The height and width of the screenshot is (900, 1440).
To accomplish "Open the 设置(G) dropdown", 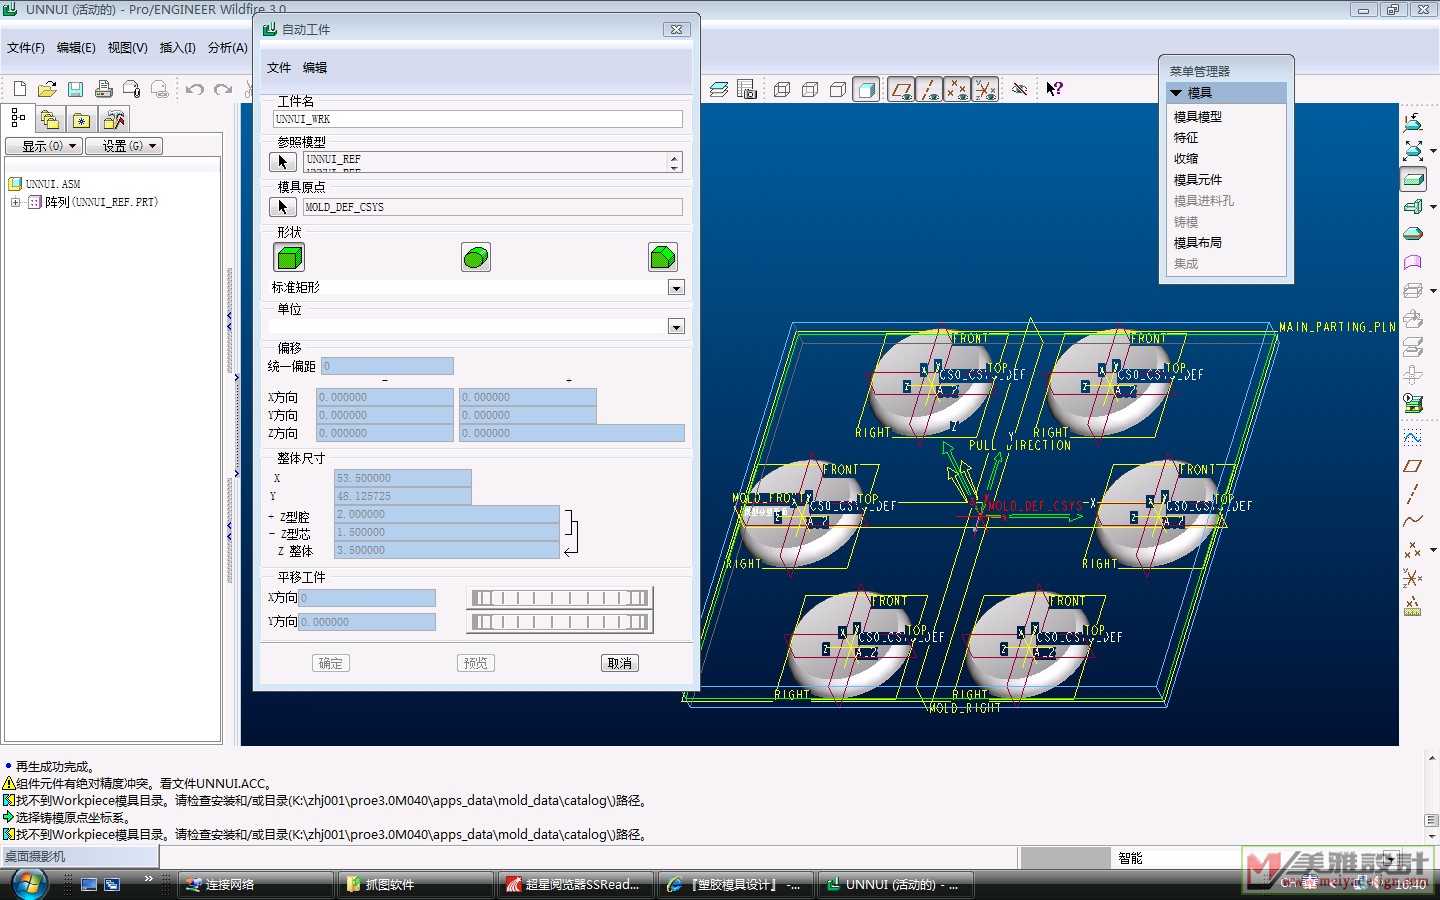I will click(x=124, y=146).
